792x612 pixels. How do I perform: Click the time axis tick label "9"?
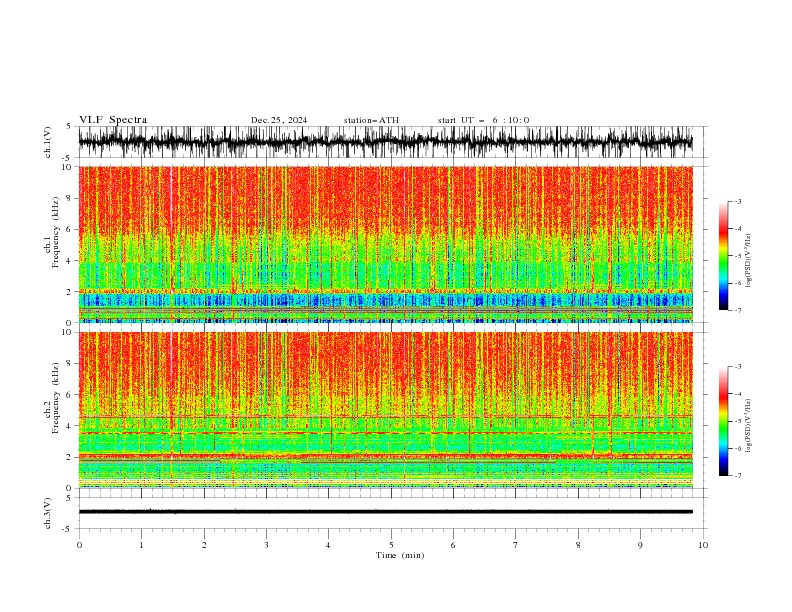tap(640, 545)
